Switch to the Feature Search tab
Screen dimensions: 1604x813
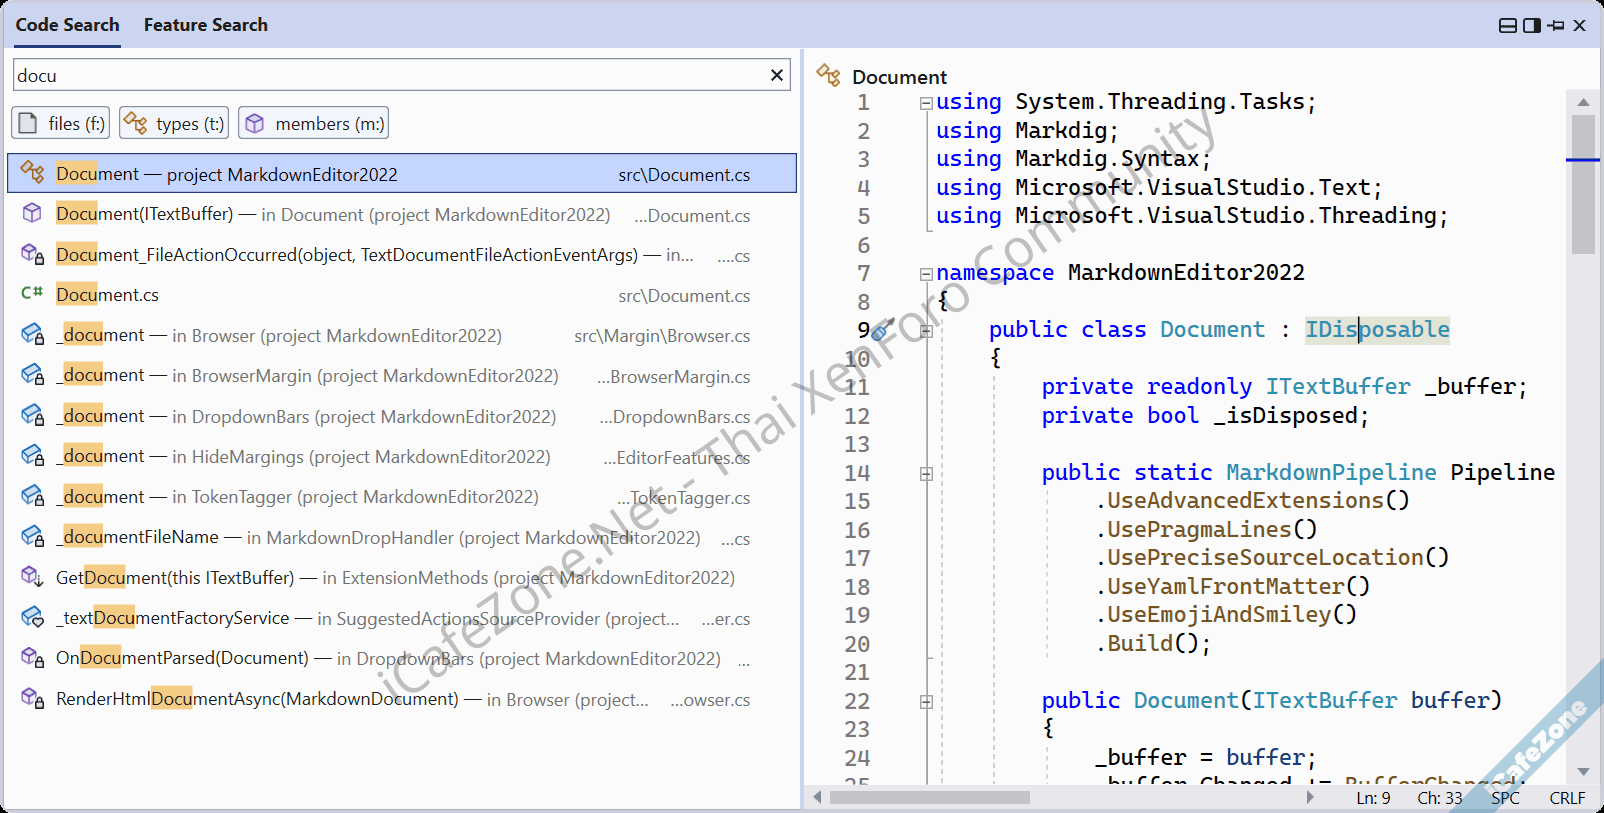pyautogui.click(x=205, y=25)
